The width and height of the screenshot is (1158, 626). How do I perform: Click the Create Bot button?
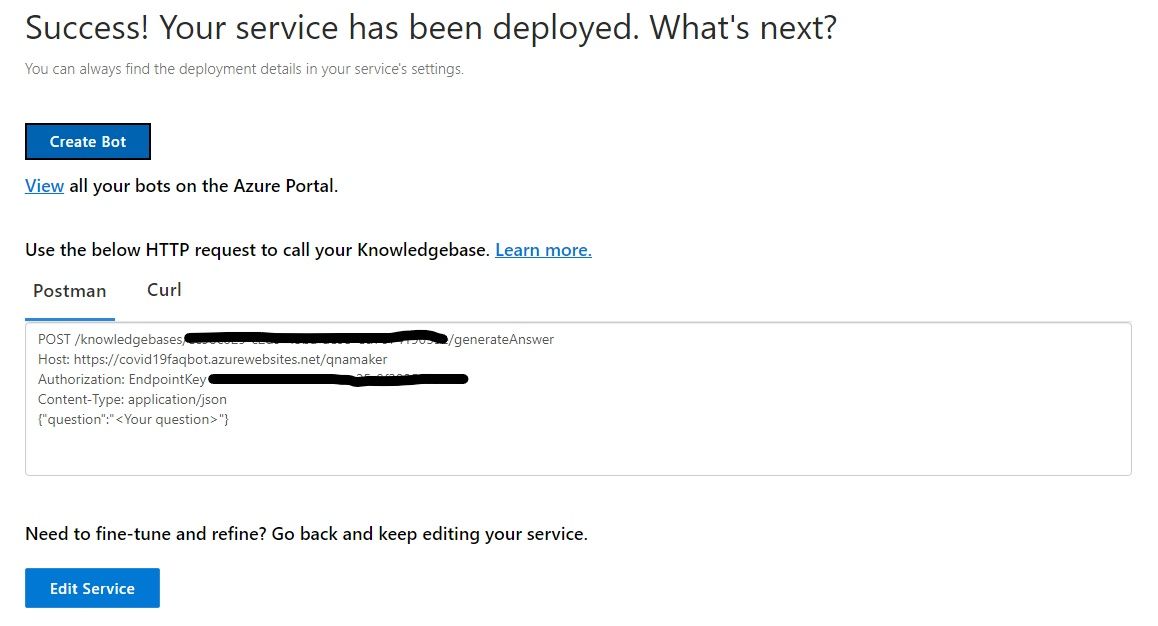(x=87, y=141)
